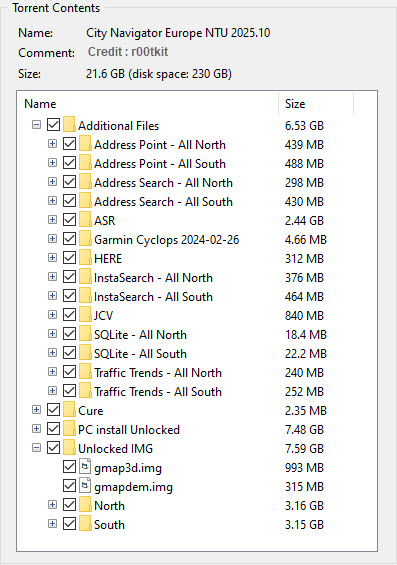397x565 pixels.
Task: Click the Additional Files folder icon
Action: (x=69, y=125)
